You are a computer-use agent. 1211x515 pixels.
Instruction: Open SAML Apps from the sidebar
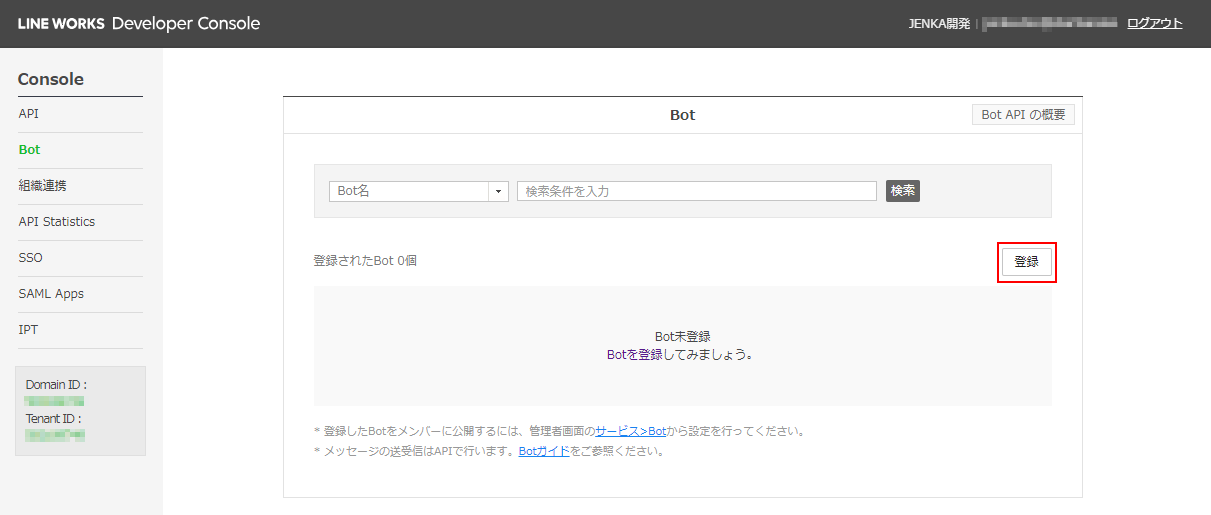coord(51,294)
